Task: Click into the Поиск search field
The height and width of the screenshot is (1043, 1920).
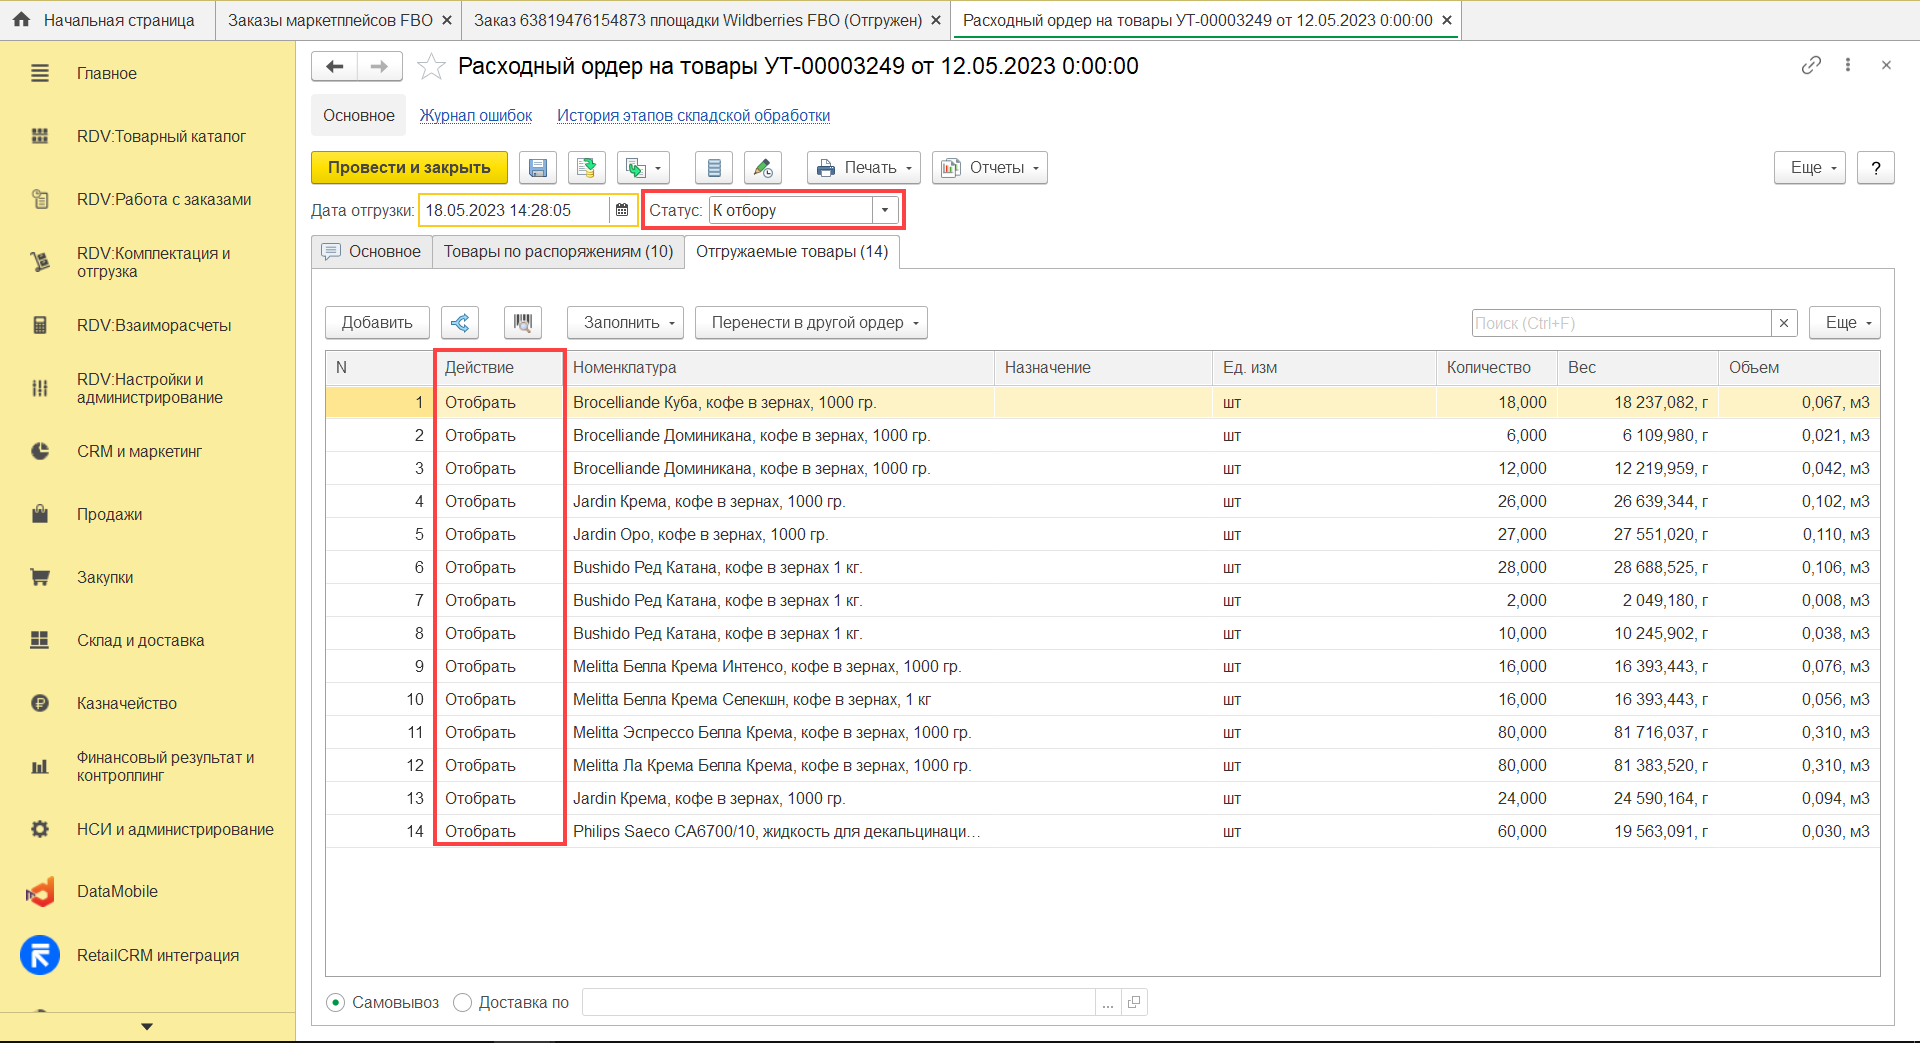Action: tap(1620, 323)
